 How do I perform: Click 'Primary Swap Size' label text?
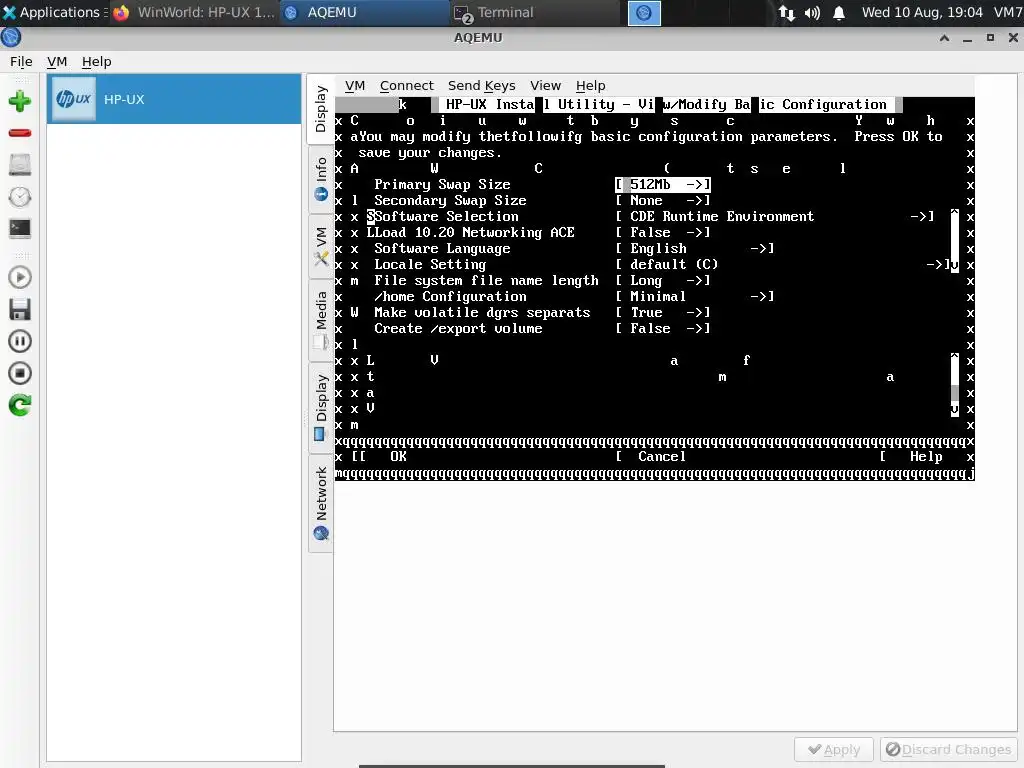[x=442, y=185]
